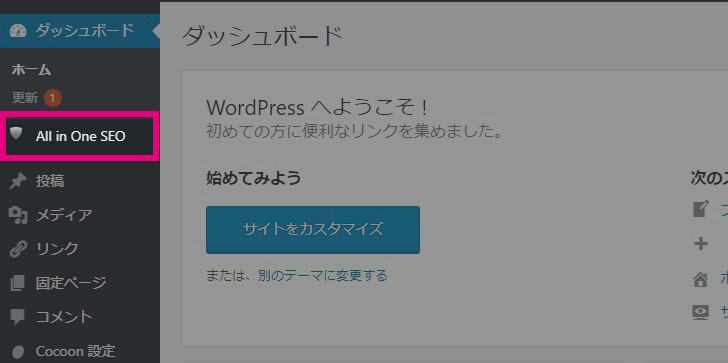Click the speech bubble icon beside コメント
The width and height of the screenshot is (728, 363).
pos(18,317)
